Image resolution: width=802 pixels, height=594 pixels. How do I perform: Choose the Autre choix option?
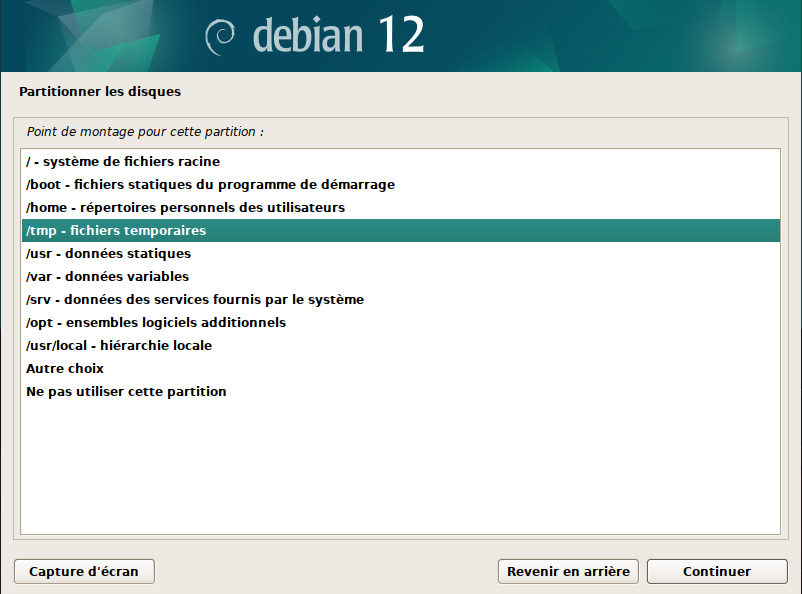401,369
